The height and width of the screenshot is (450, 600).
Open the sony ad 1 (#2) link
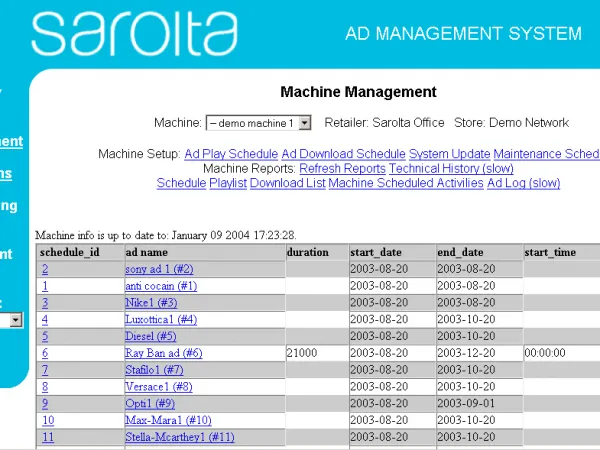(159, 269)
